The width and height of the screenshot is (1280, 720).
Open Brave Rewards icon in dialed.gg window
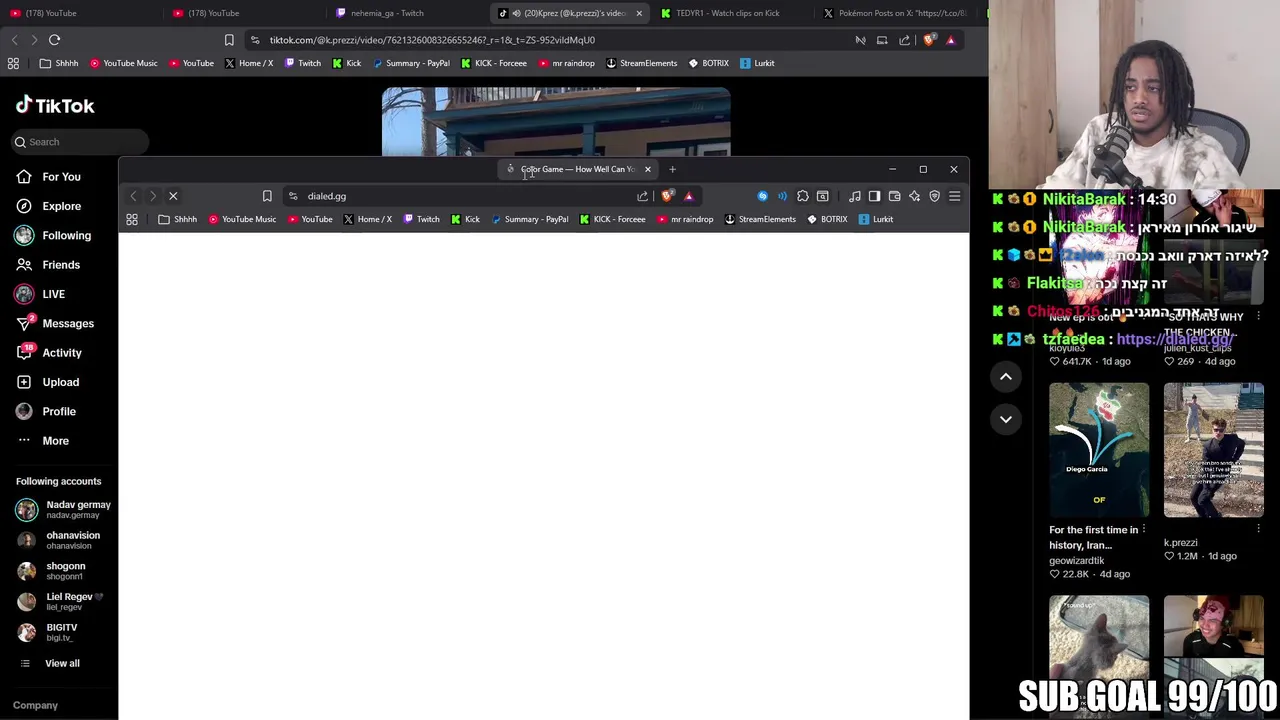point(688,196)
